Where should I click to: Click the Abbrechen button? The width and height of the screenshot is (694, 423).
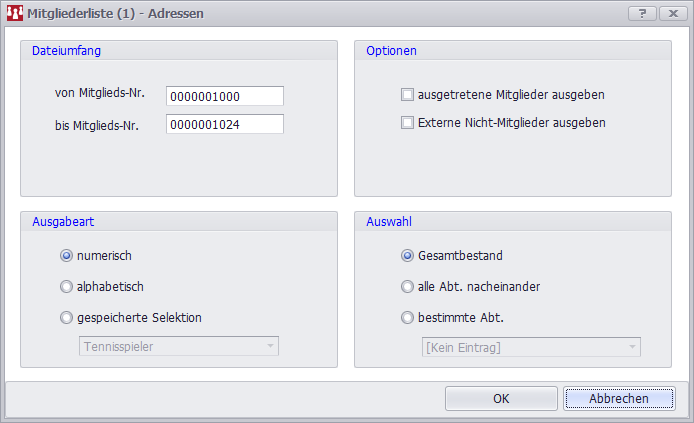click(618, 398)
